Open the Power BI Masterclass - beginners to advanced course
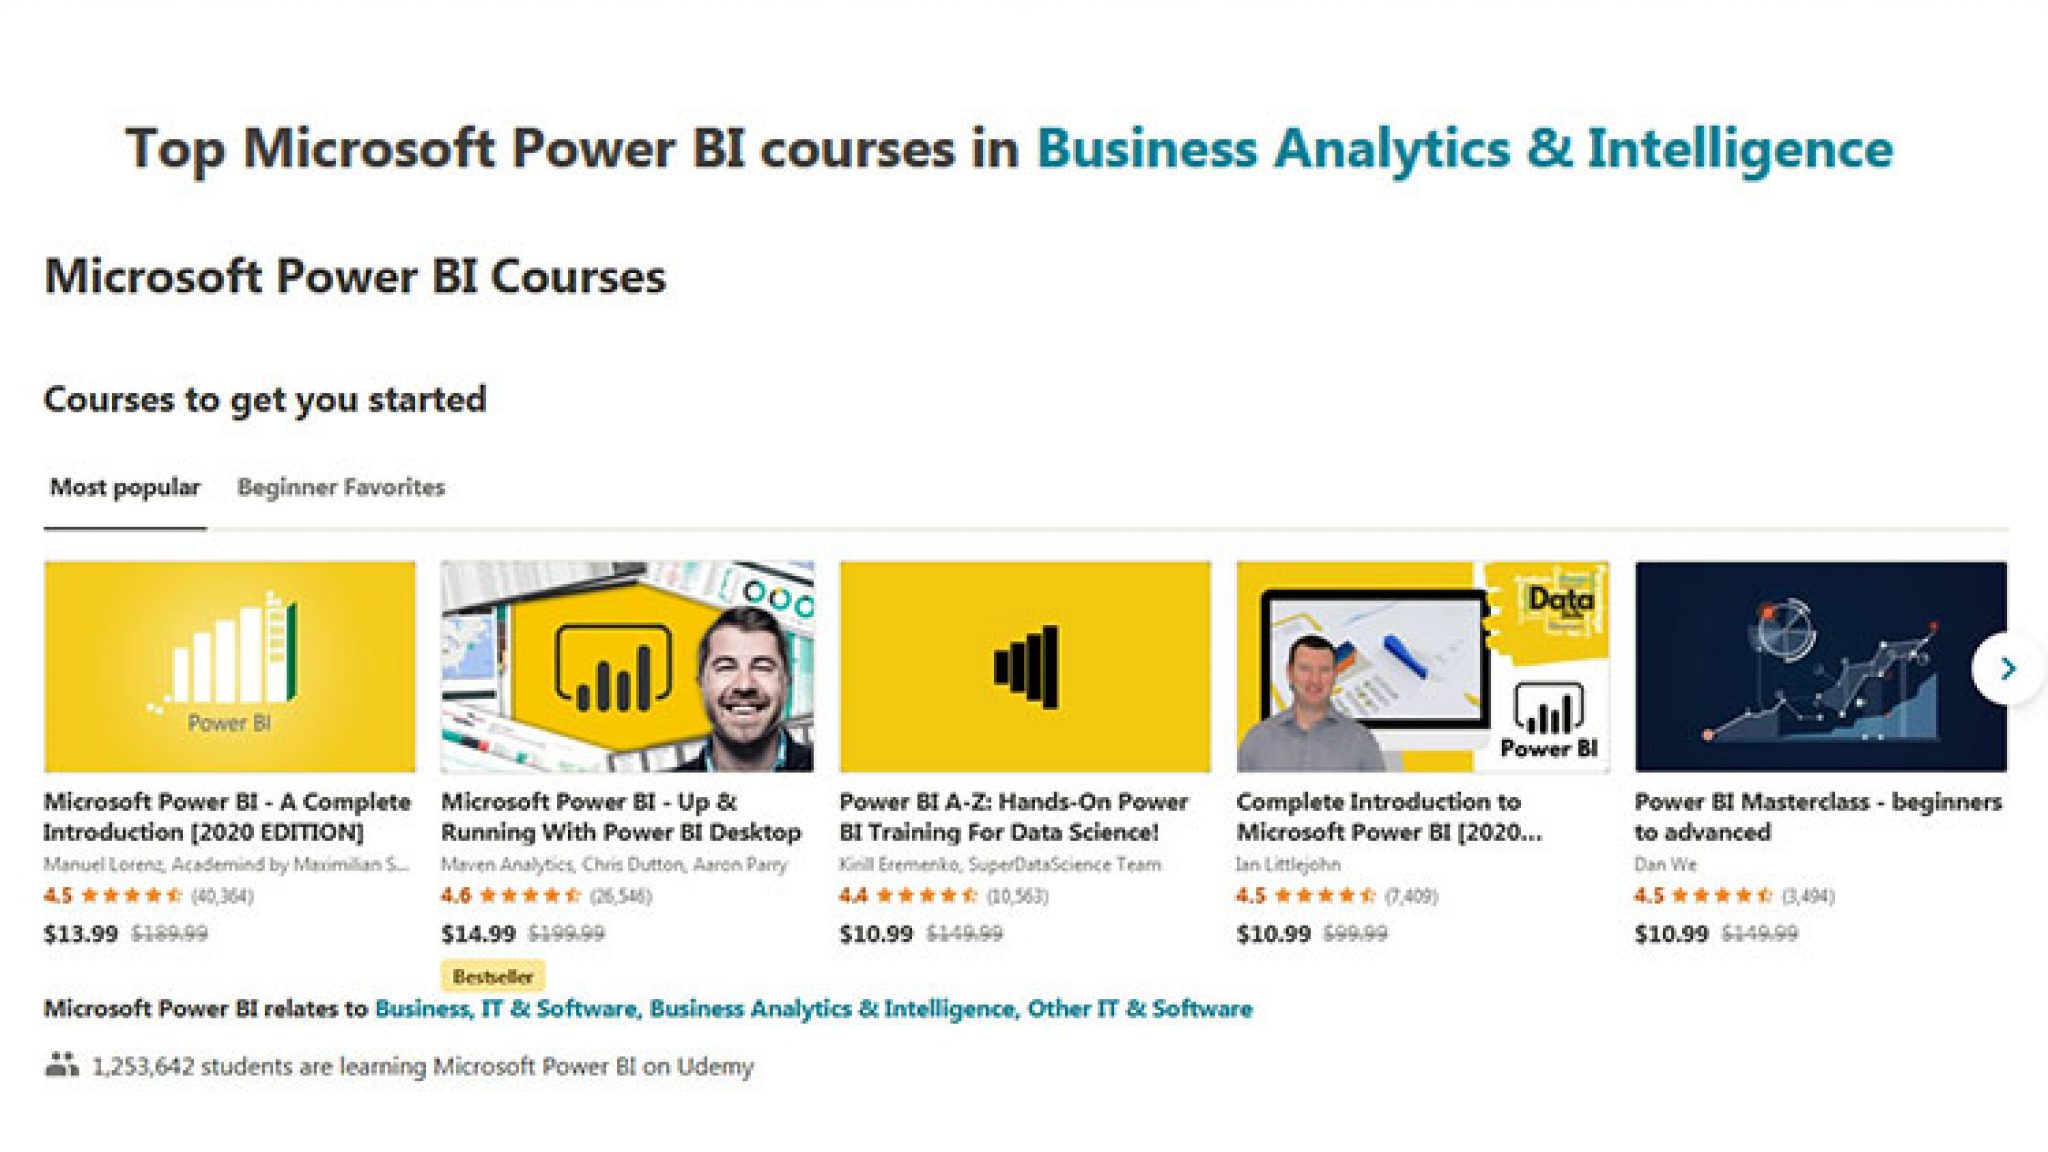The width and height of the screenshot is (2048, 1152). pyautogui.click(x=1817, y=817)
